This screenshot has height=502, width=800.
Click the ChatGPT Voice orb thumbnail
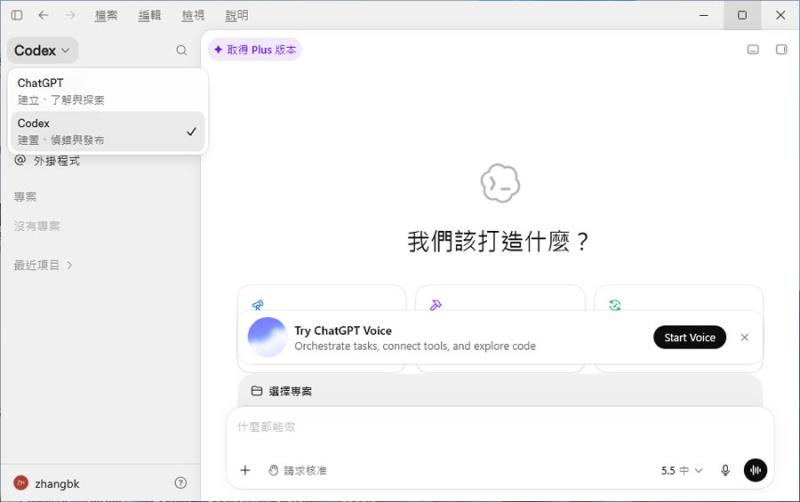[x=267, y=337]
